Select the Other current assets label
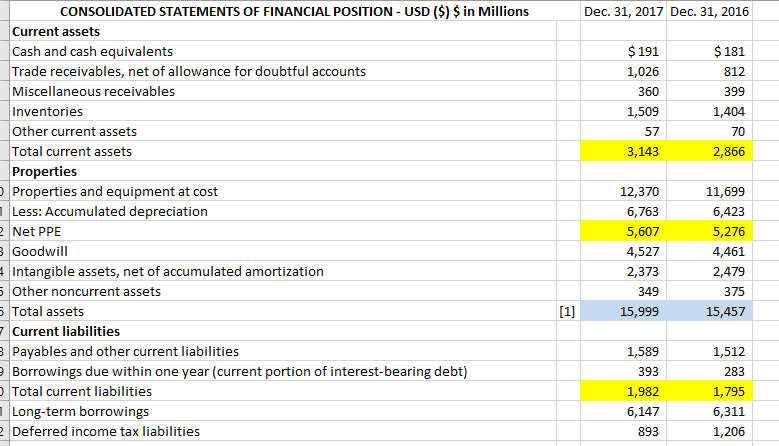Image resolution: width=779 pixels, height=446 pixels. click(75, 131)
